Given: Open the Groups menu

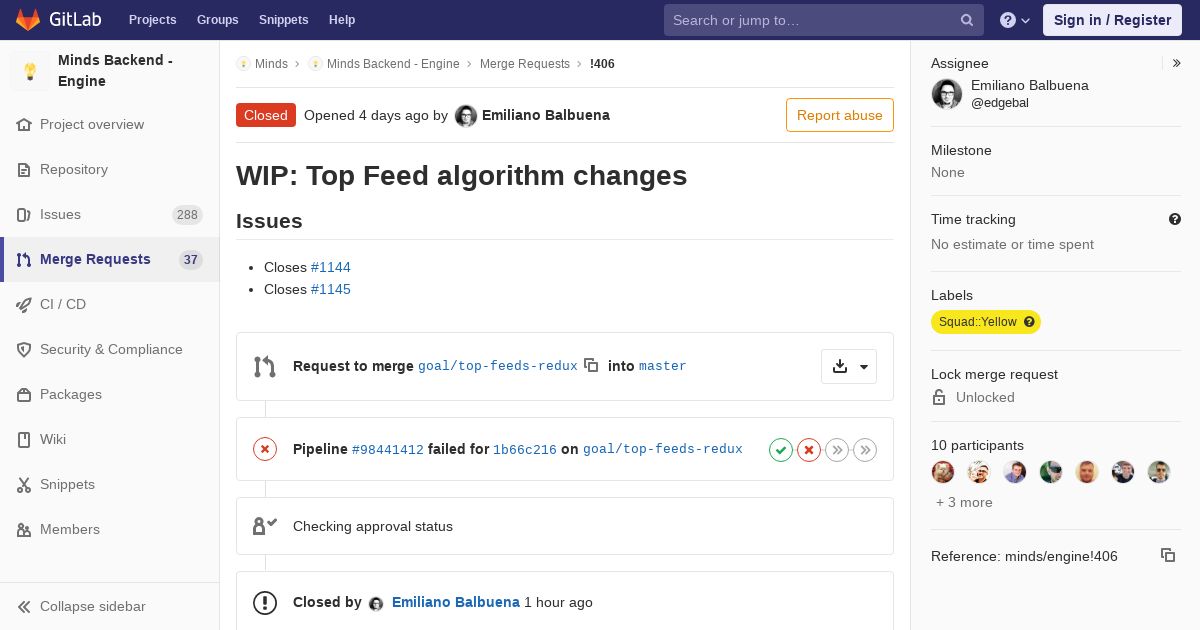Looking at the screenshot, I should [x=217, y=20].
